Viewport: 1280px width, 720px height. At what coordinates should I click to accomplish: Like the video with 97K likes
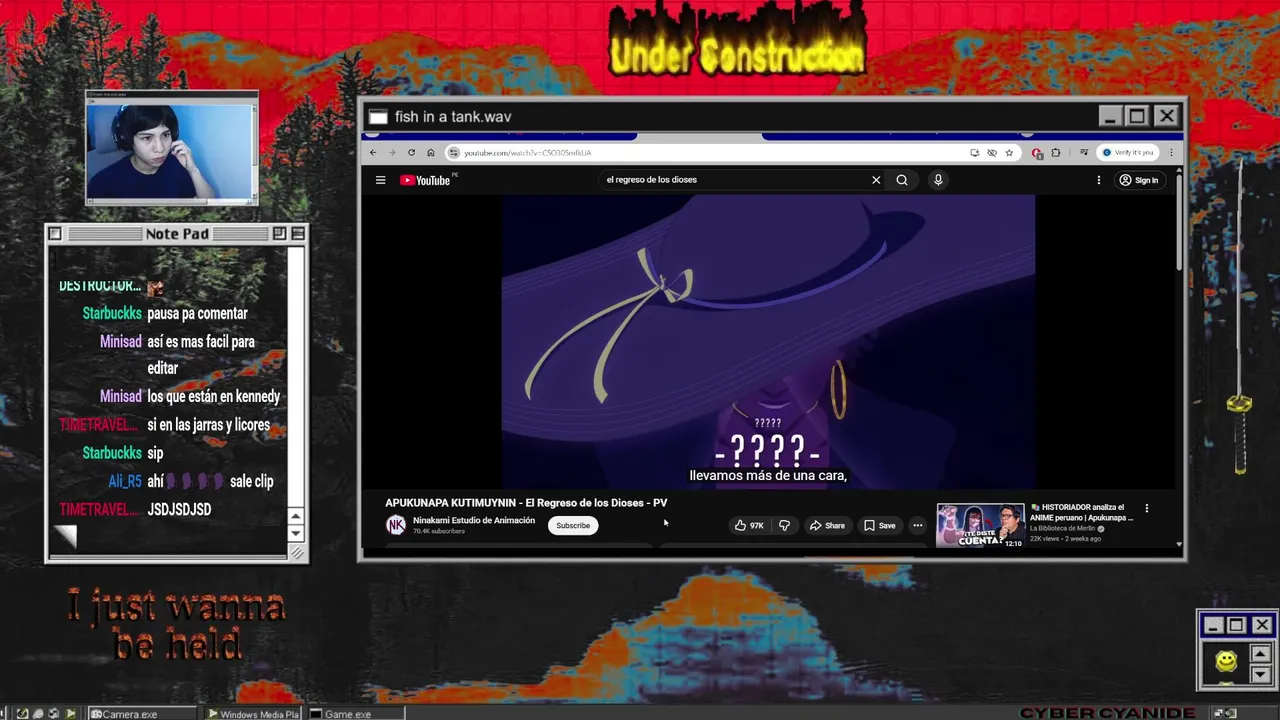(749, 525)
